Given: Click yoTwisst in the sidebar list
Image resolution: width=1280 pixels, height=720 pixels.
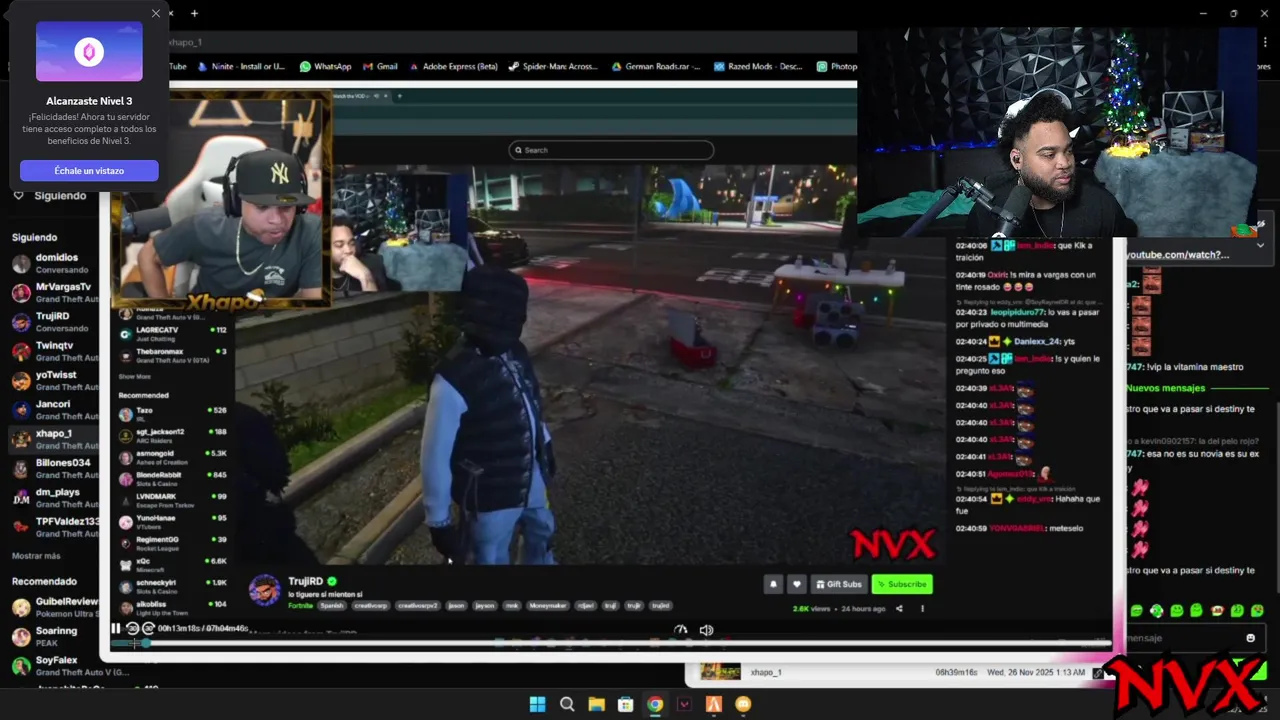Looking at the screenshot, I should tap(56, 380).
